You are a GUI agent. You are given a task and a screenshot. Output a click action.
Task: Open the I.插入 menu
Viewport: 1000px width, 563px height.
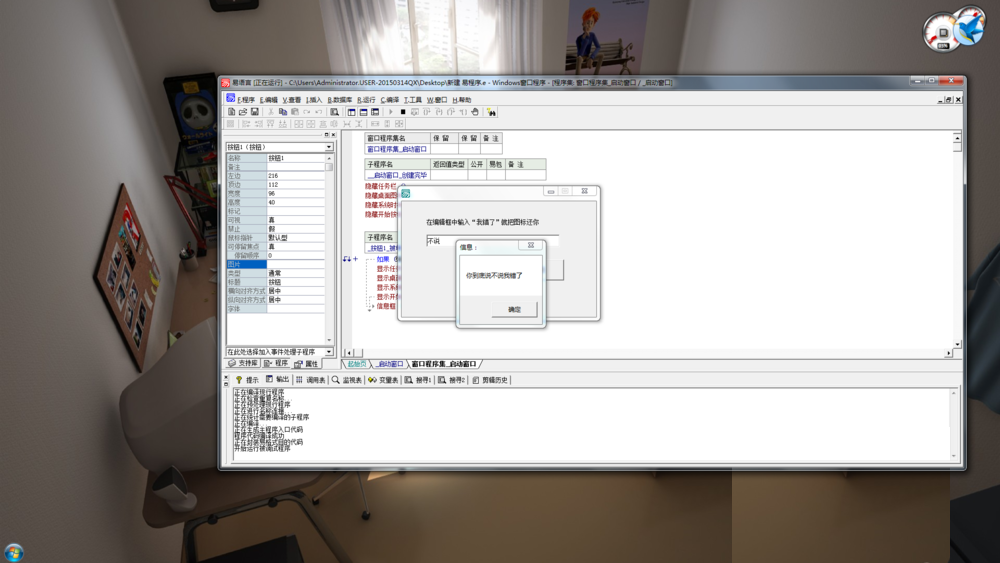314,100
